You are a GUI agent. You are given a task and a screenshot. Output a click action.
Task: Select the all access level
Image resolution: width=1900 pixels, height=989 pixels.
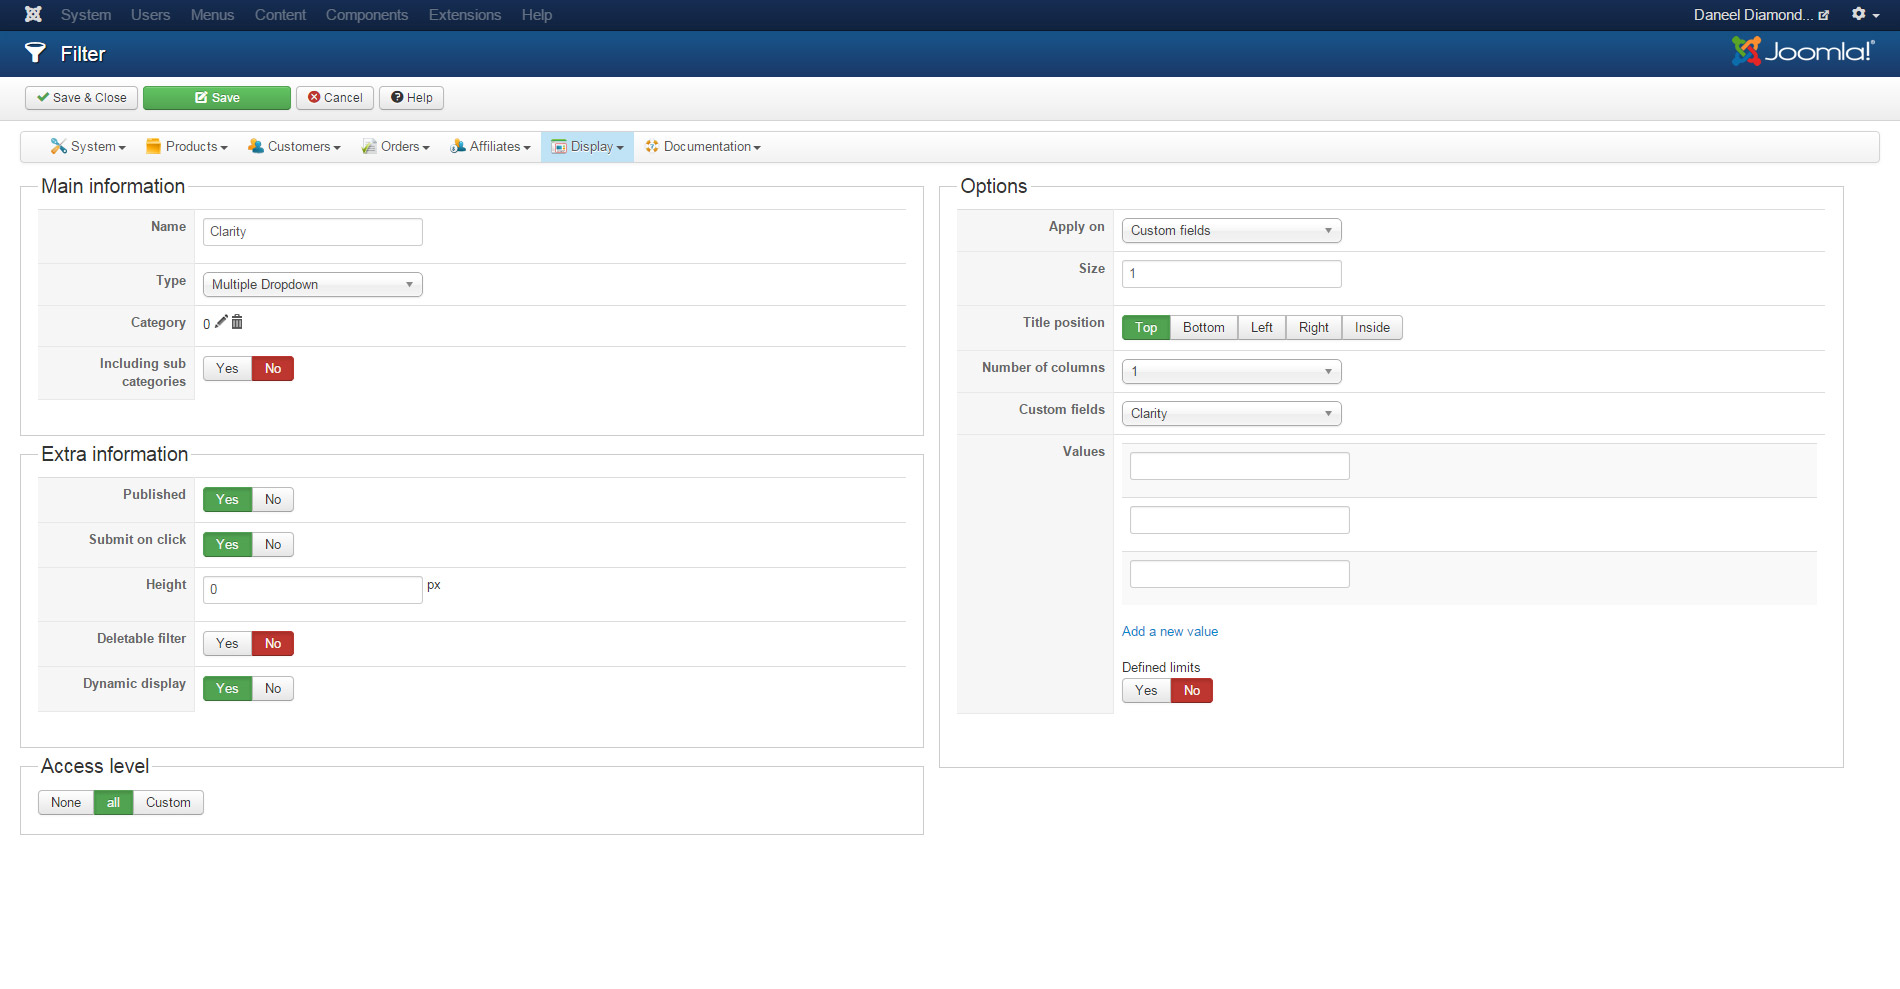coord(113,802)
